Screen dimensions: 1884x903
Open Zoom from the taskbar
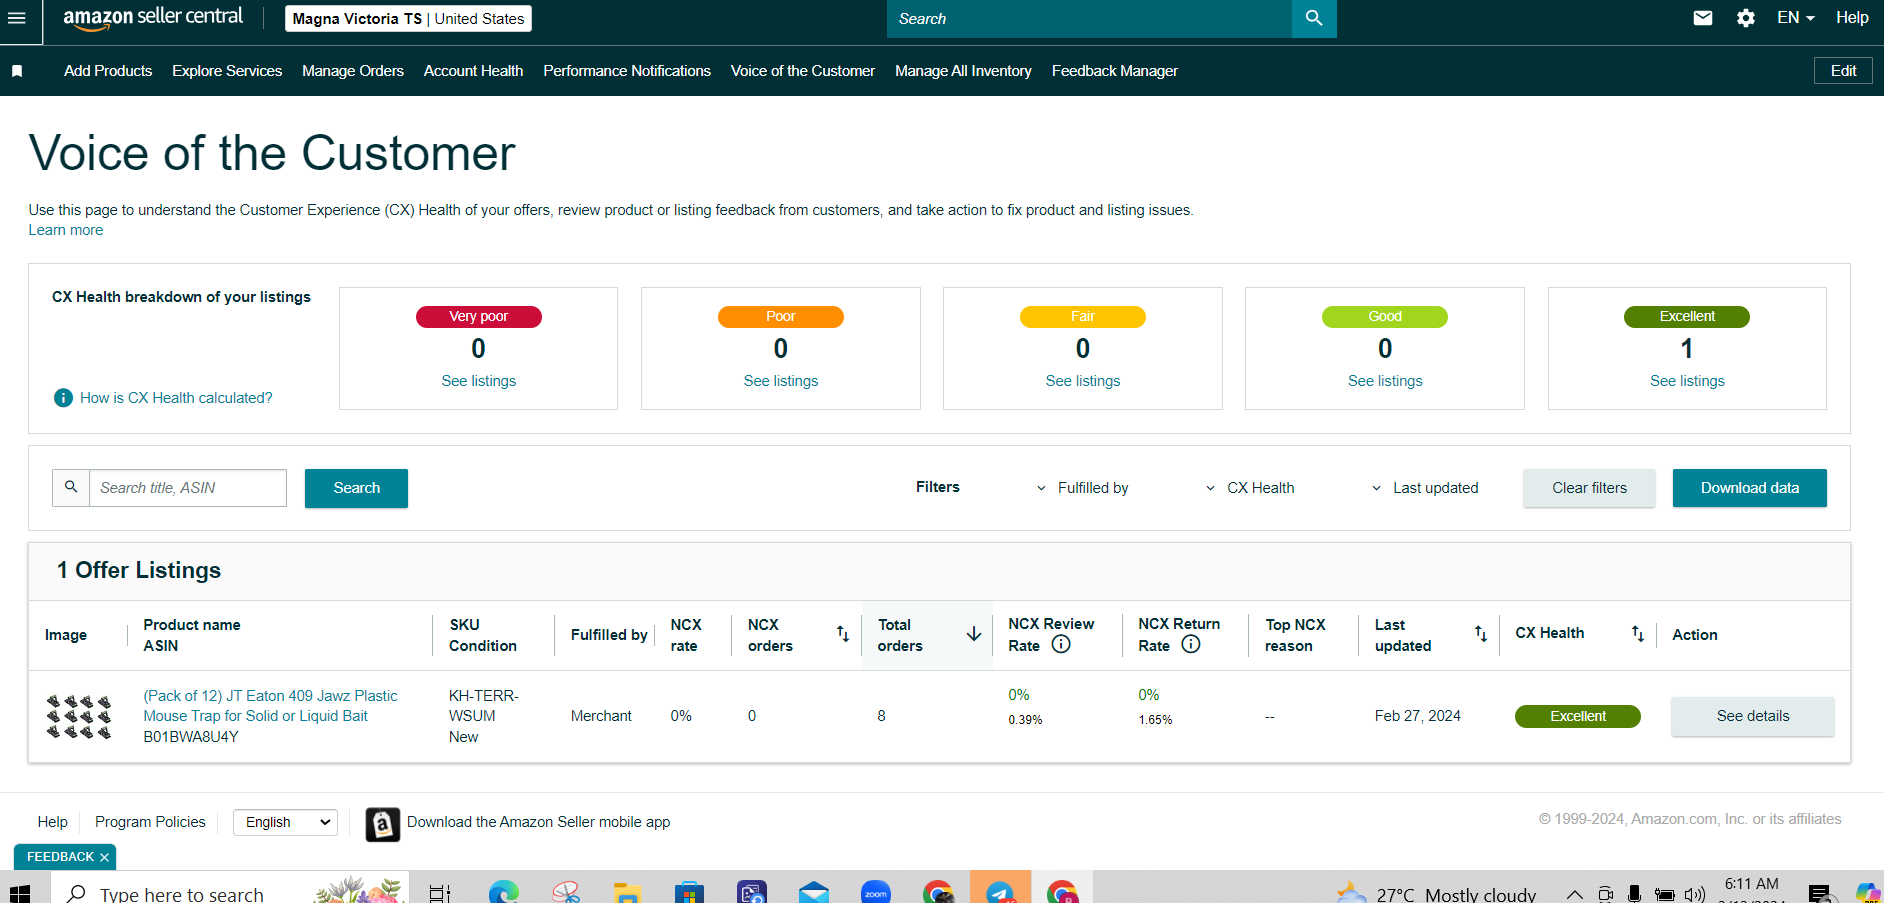pos(876,892)
